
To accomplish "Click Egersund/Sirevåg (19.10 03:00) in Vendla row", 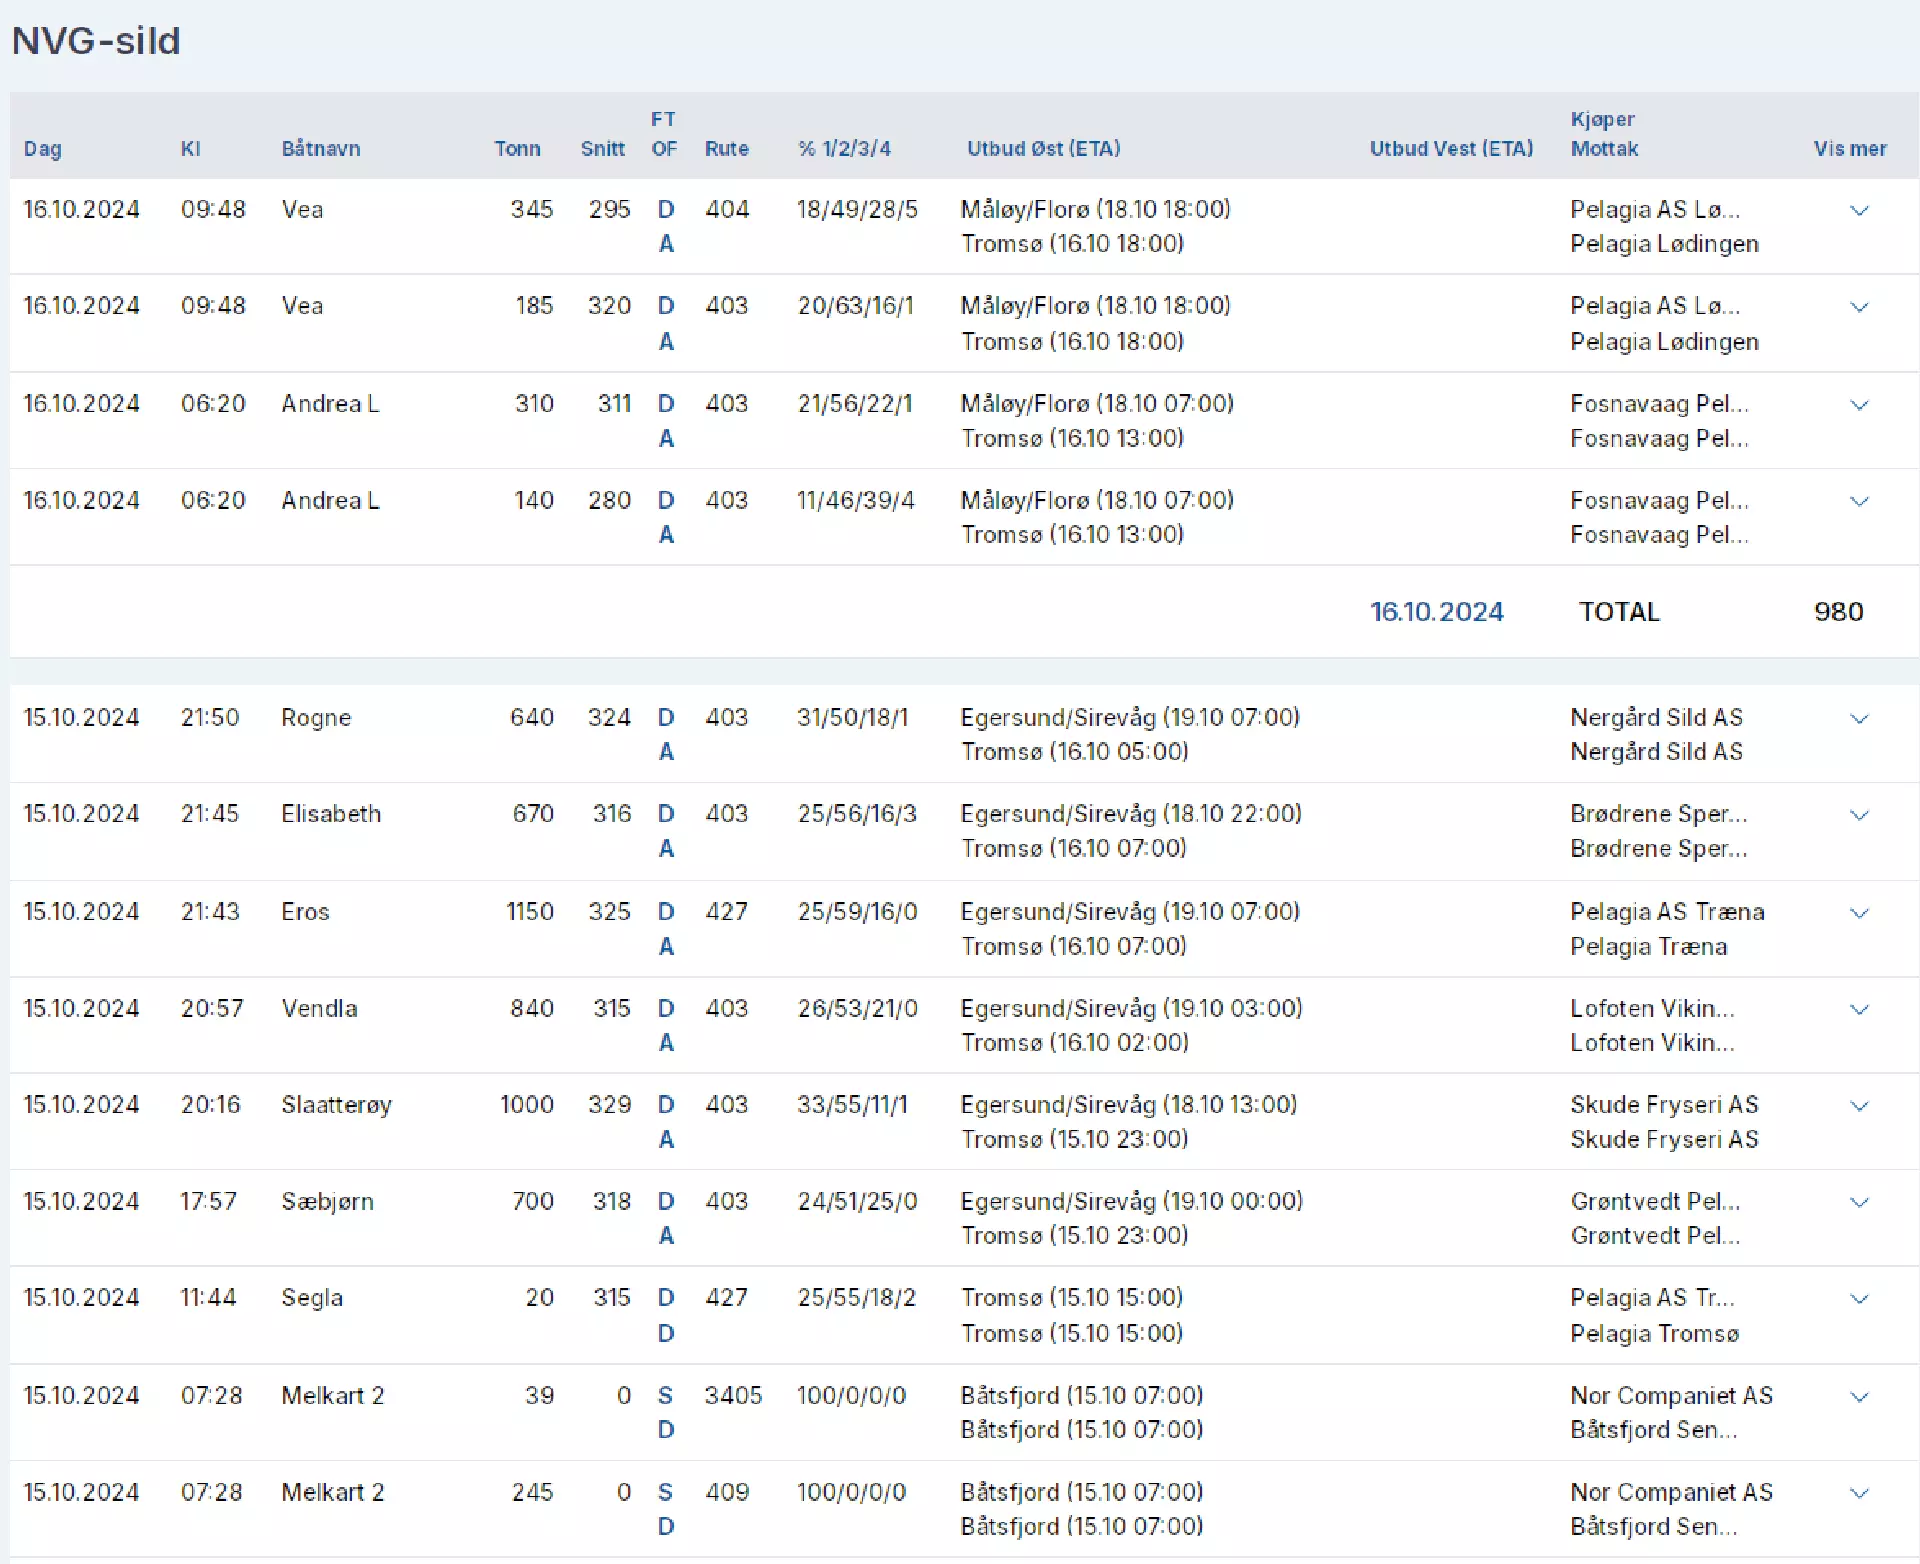I will [x=1131, y=1009].
